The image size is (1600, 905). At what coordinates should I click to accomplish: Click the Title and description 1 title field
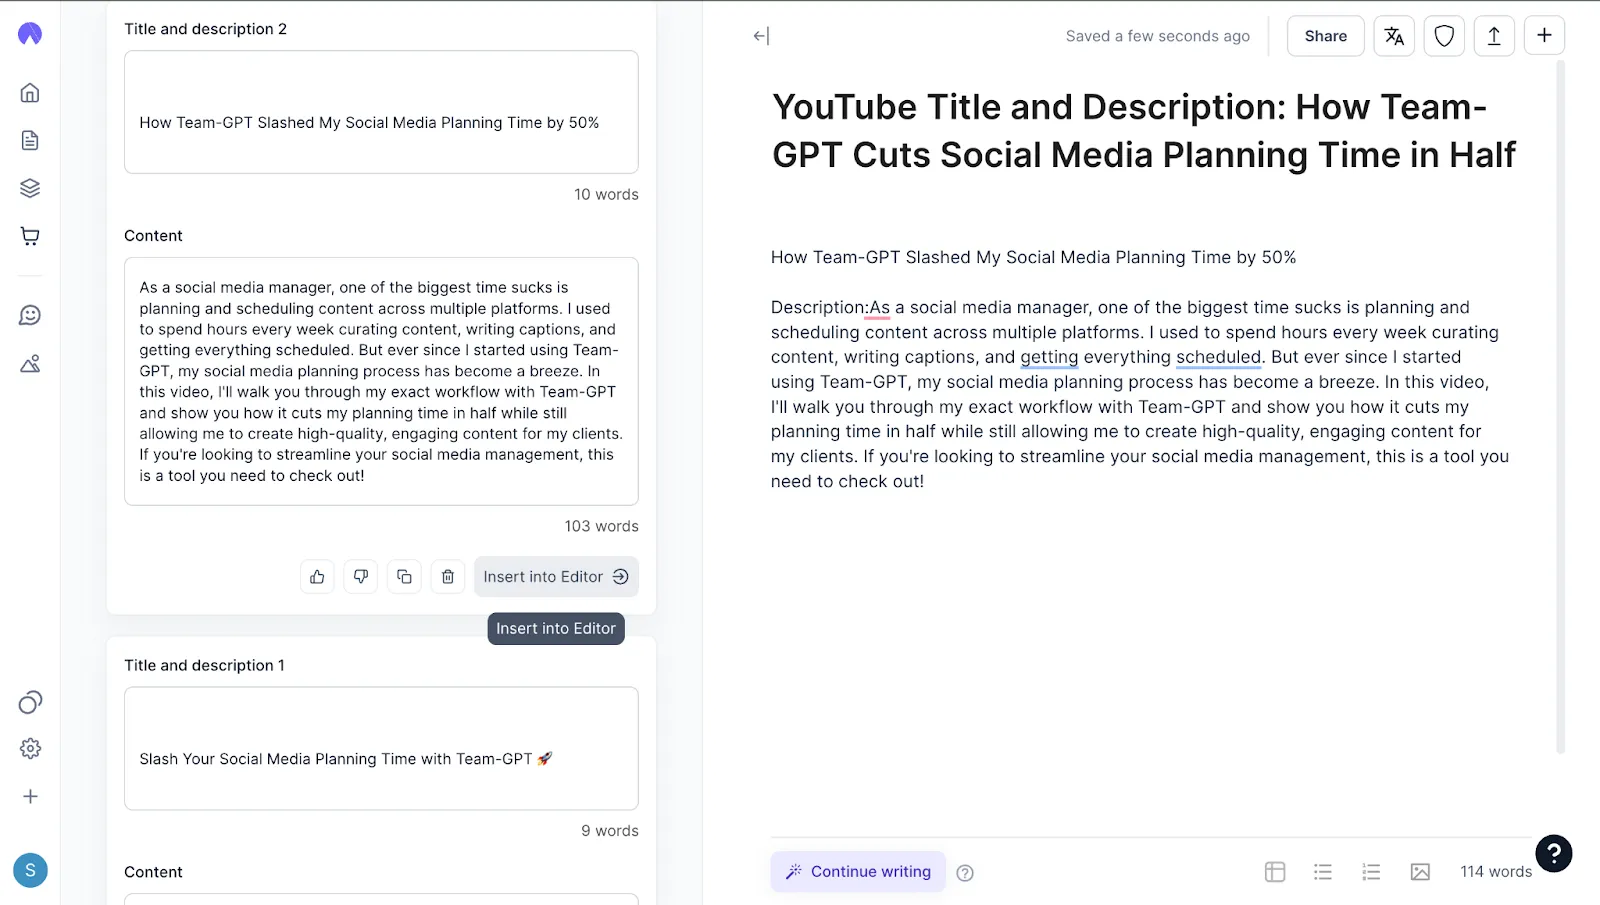tap(381, 748)
